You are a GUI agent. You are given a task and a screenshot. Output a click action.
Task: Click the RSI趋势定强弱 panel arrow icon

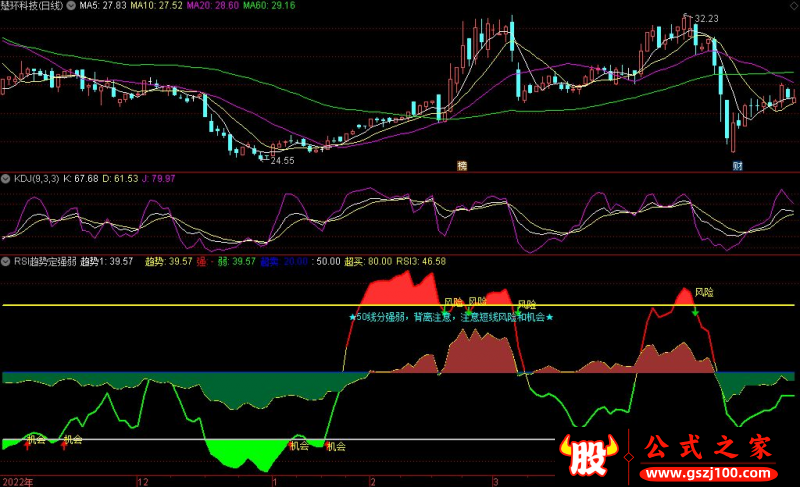tap(6, 261)
